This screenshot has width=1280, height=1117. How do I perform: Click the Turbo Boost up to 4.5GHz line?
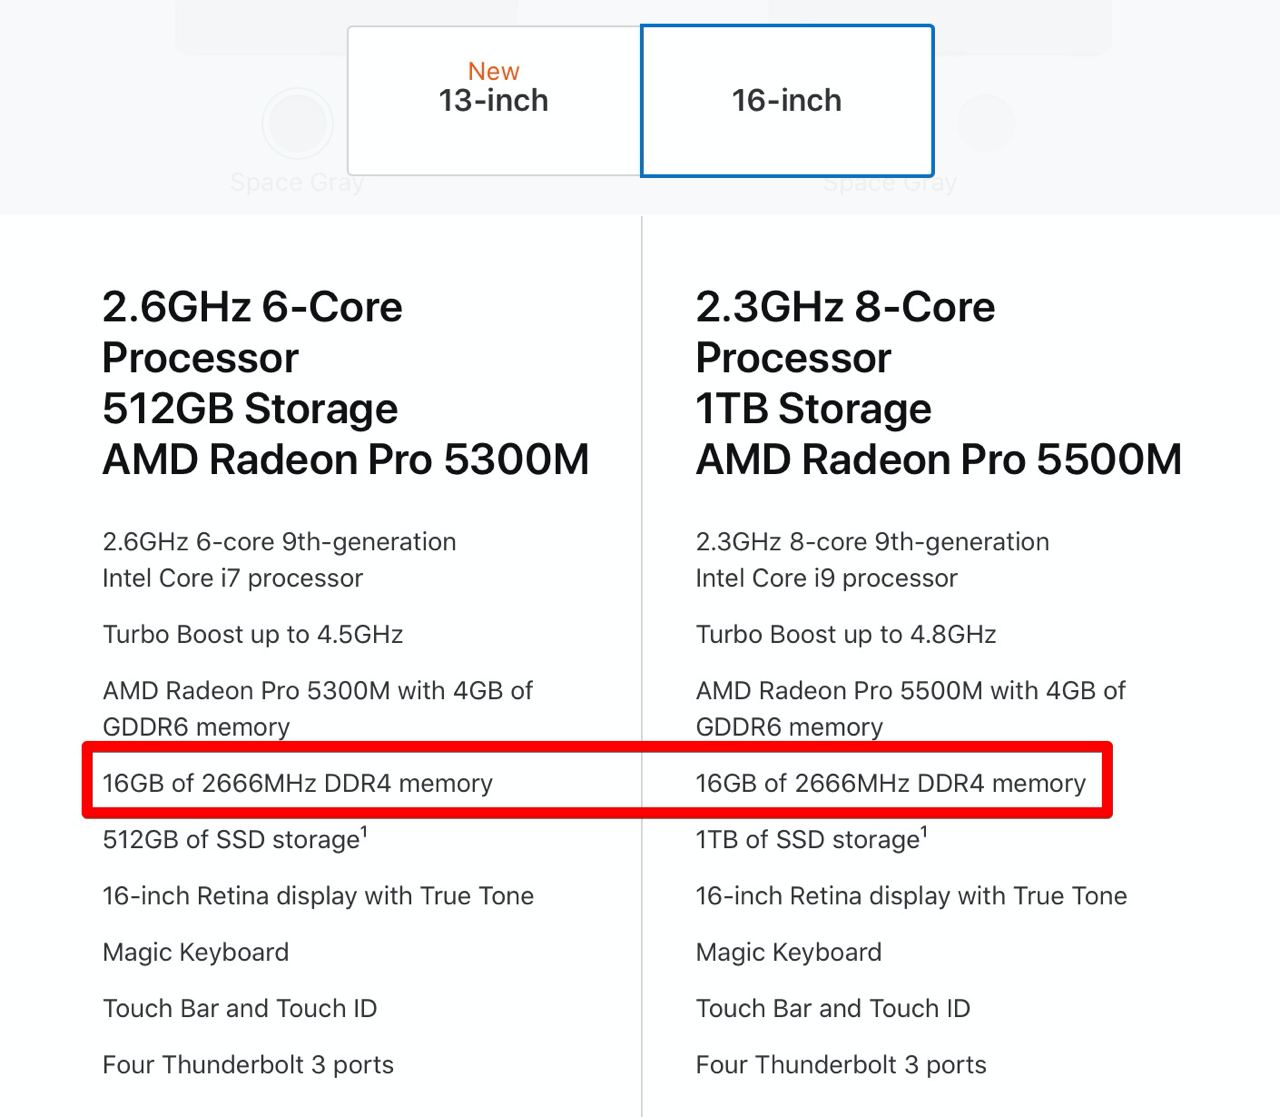(252, 634)
